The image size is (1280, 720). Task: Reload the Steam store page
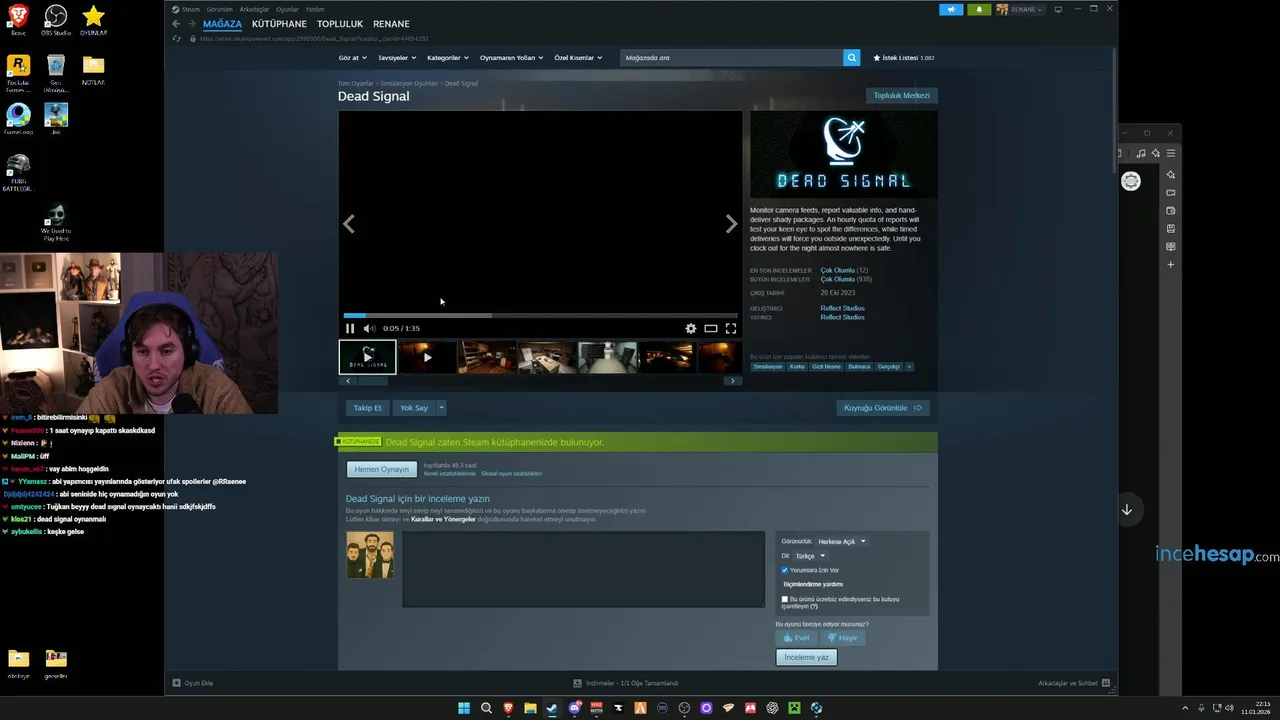coord(177,39)
